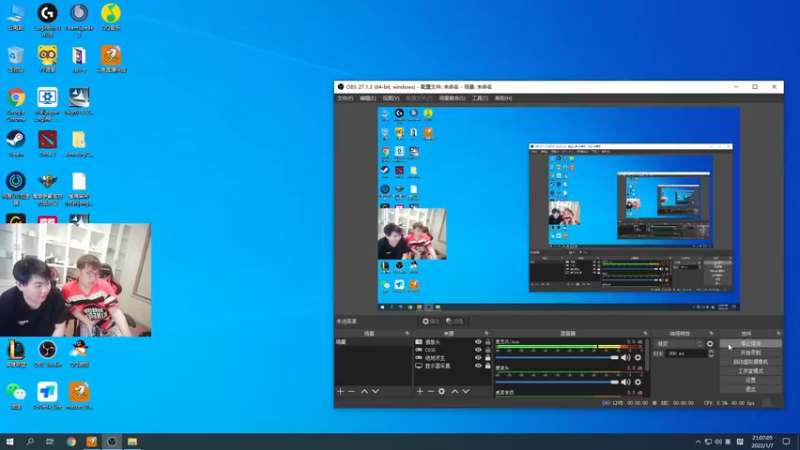The image size is (800, 450).
Task: Open settings gear of first mixer channel
Action: [638, 358]
